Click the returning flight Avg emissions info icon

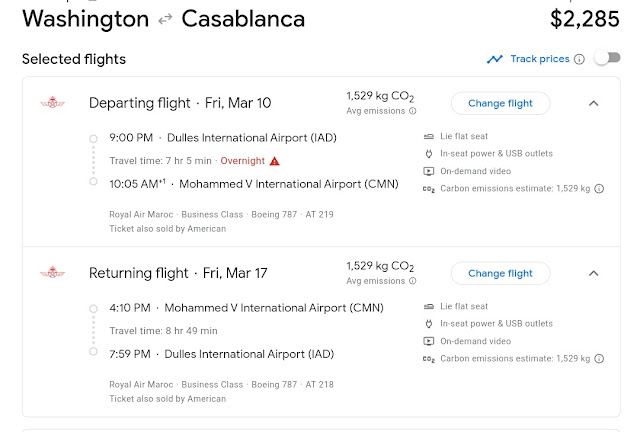[x=413, y=281]
